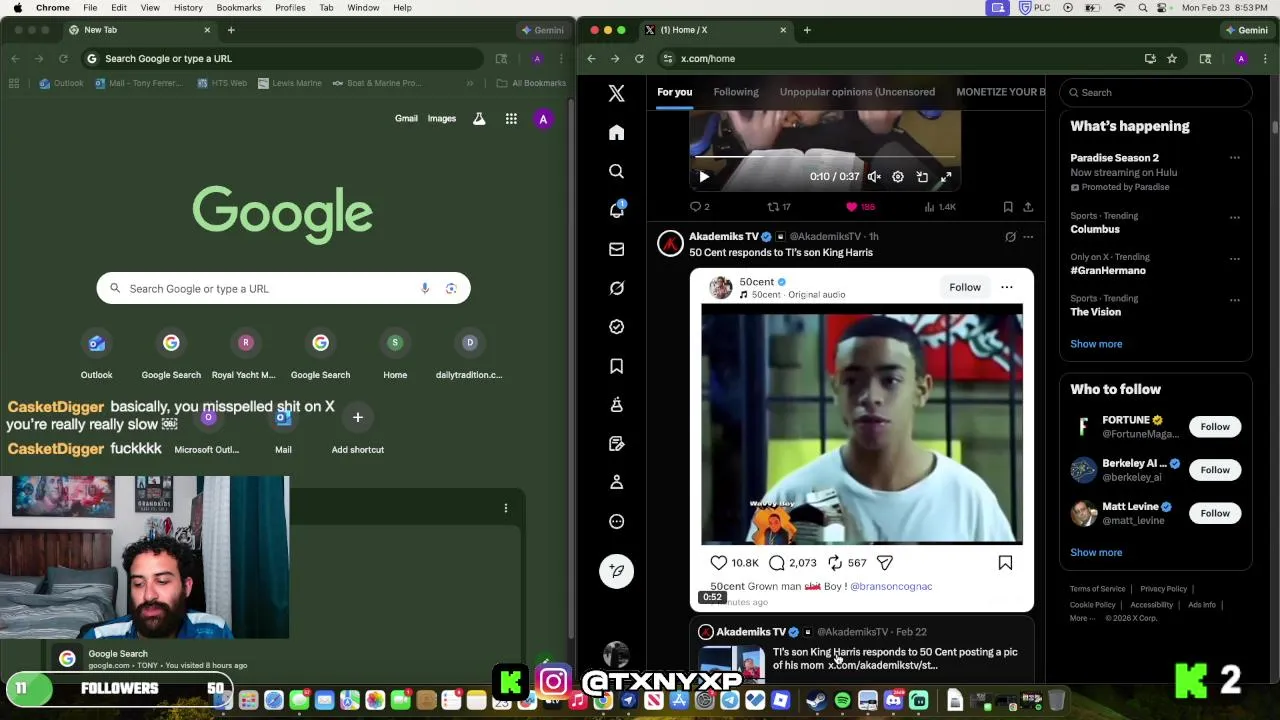Image resolution: width=1280 pixels, height=720 pixels.
Task: Click Google search box on New Tab
Action: pyautogui.click(x=283, y=289)
